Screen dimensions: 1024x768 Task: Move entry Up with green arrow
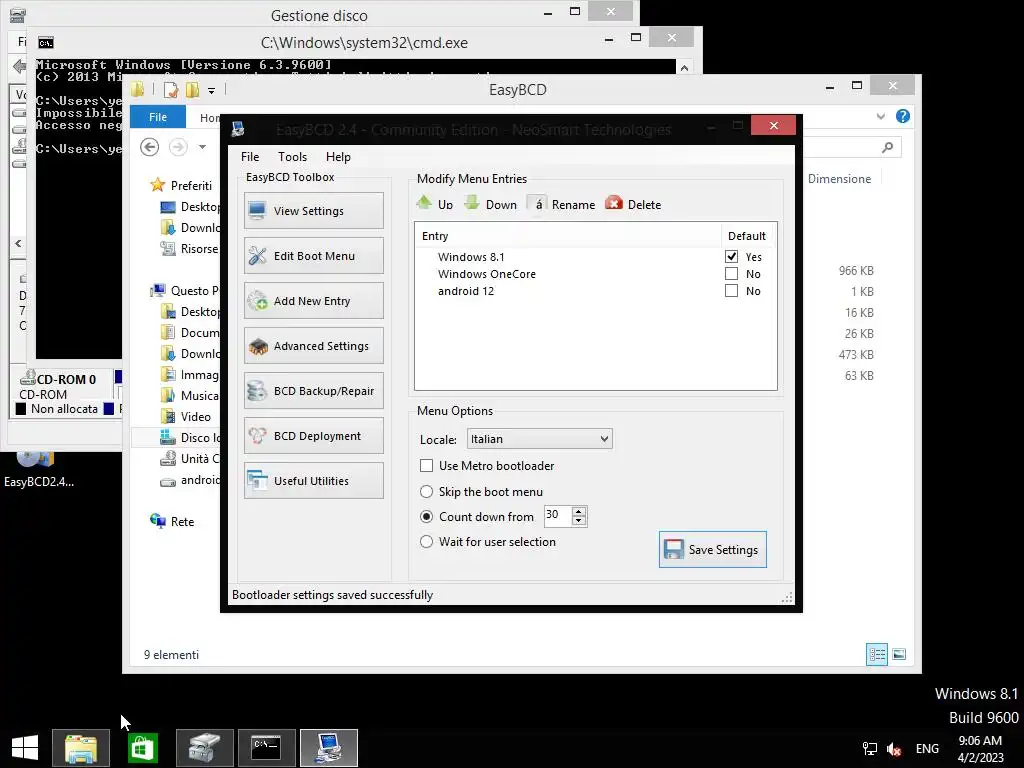[435, 204]
